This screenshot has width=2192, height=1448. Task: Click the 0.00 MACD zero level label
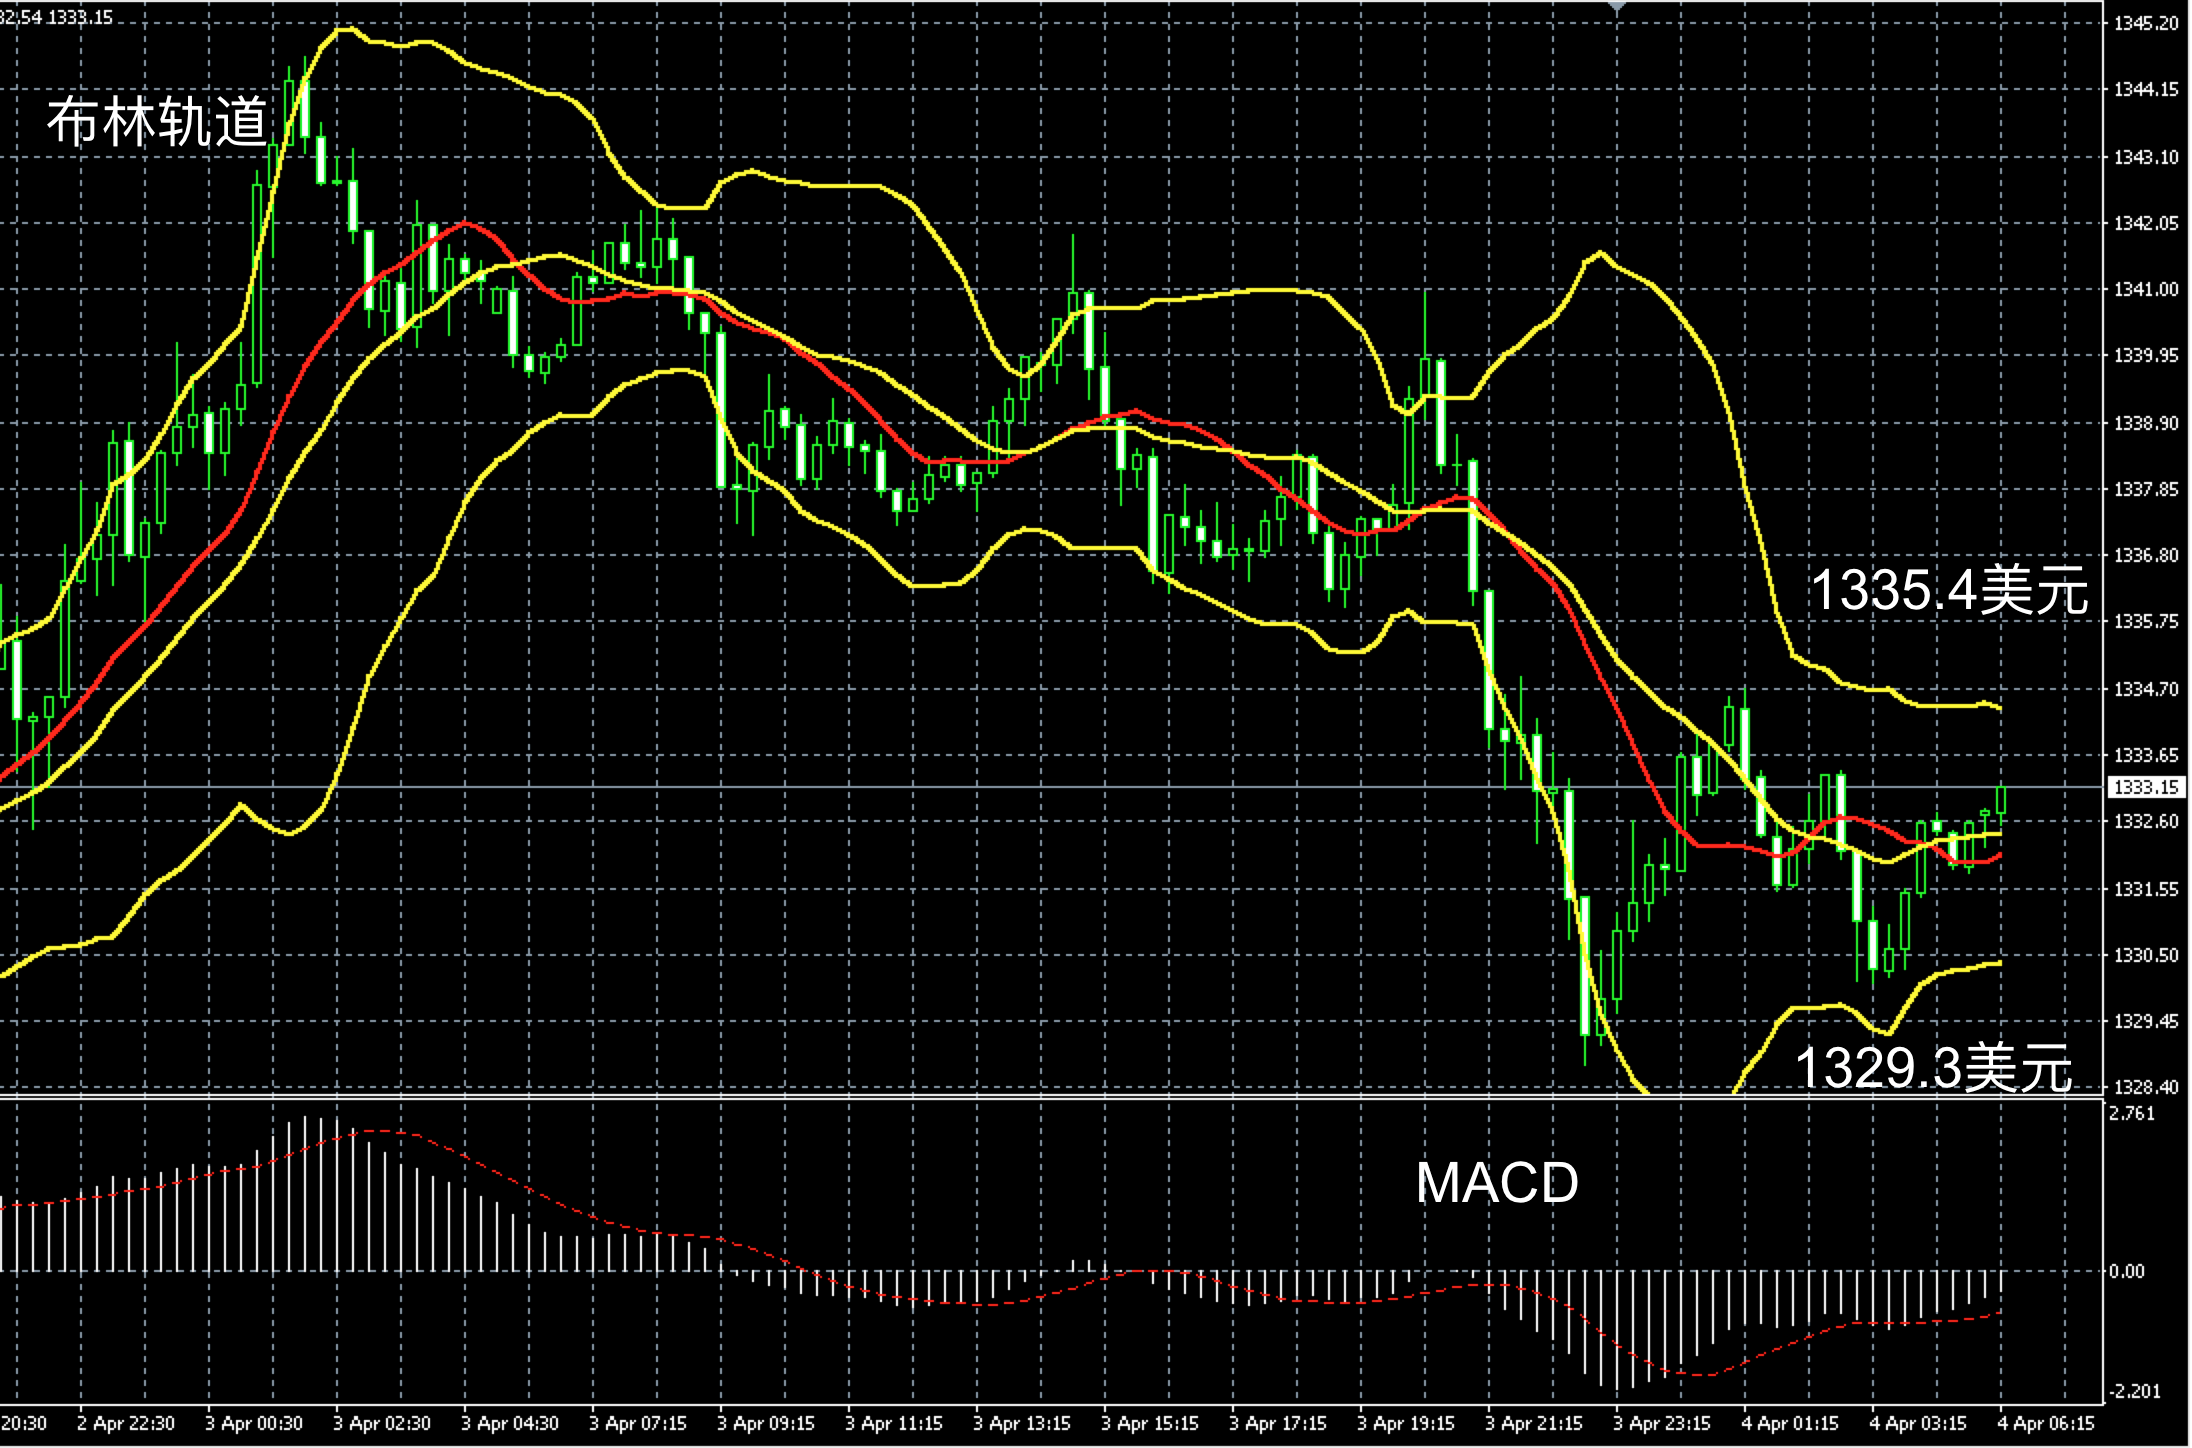point(2127,1271)
